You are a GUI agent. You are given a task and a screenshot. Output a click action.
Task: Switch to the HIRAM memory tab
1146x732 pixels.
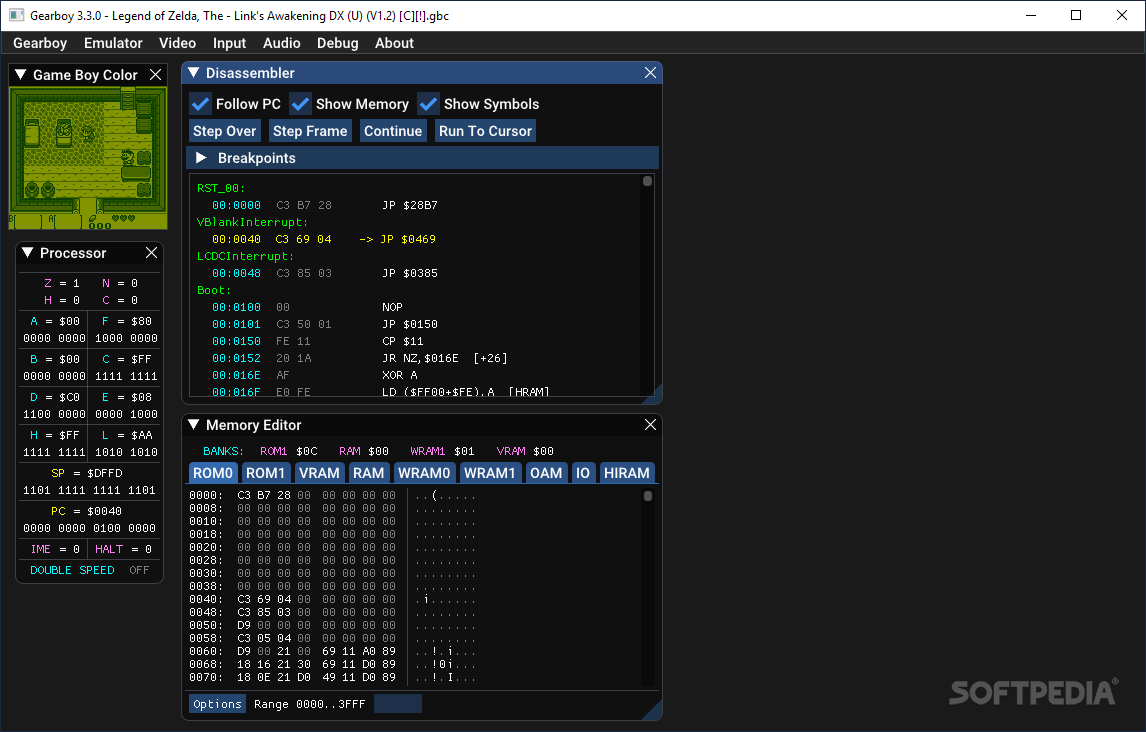(626, 473)
